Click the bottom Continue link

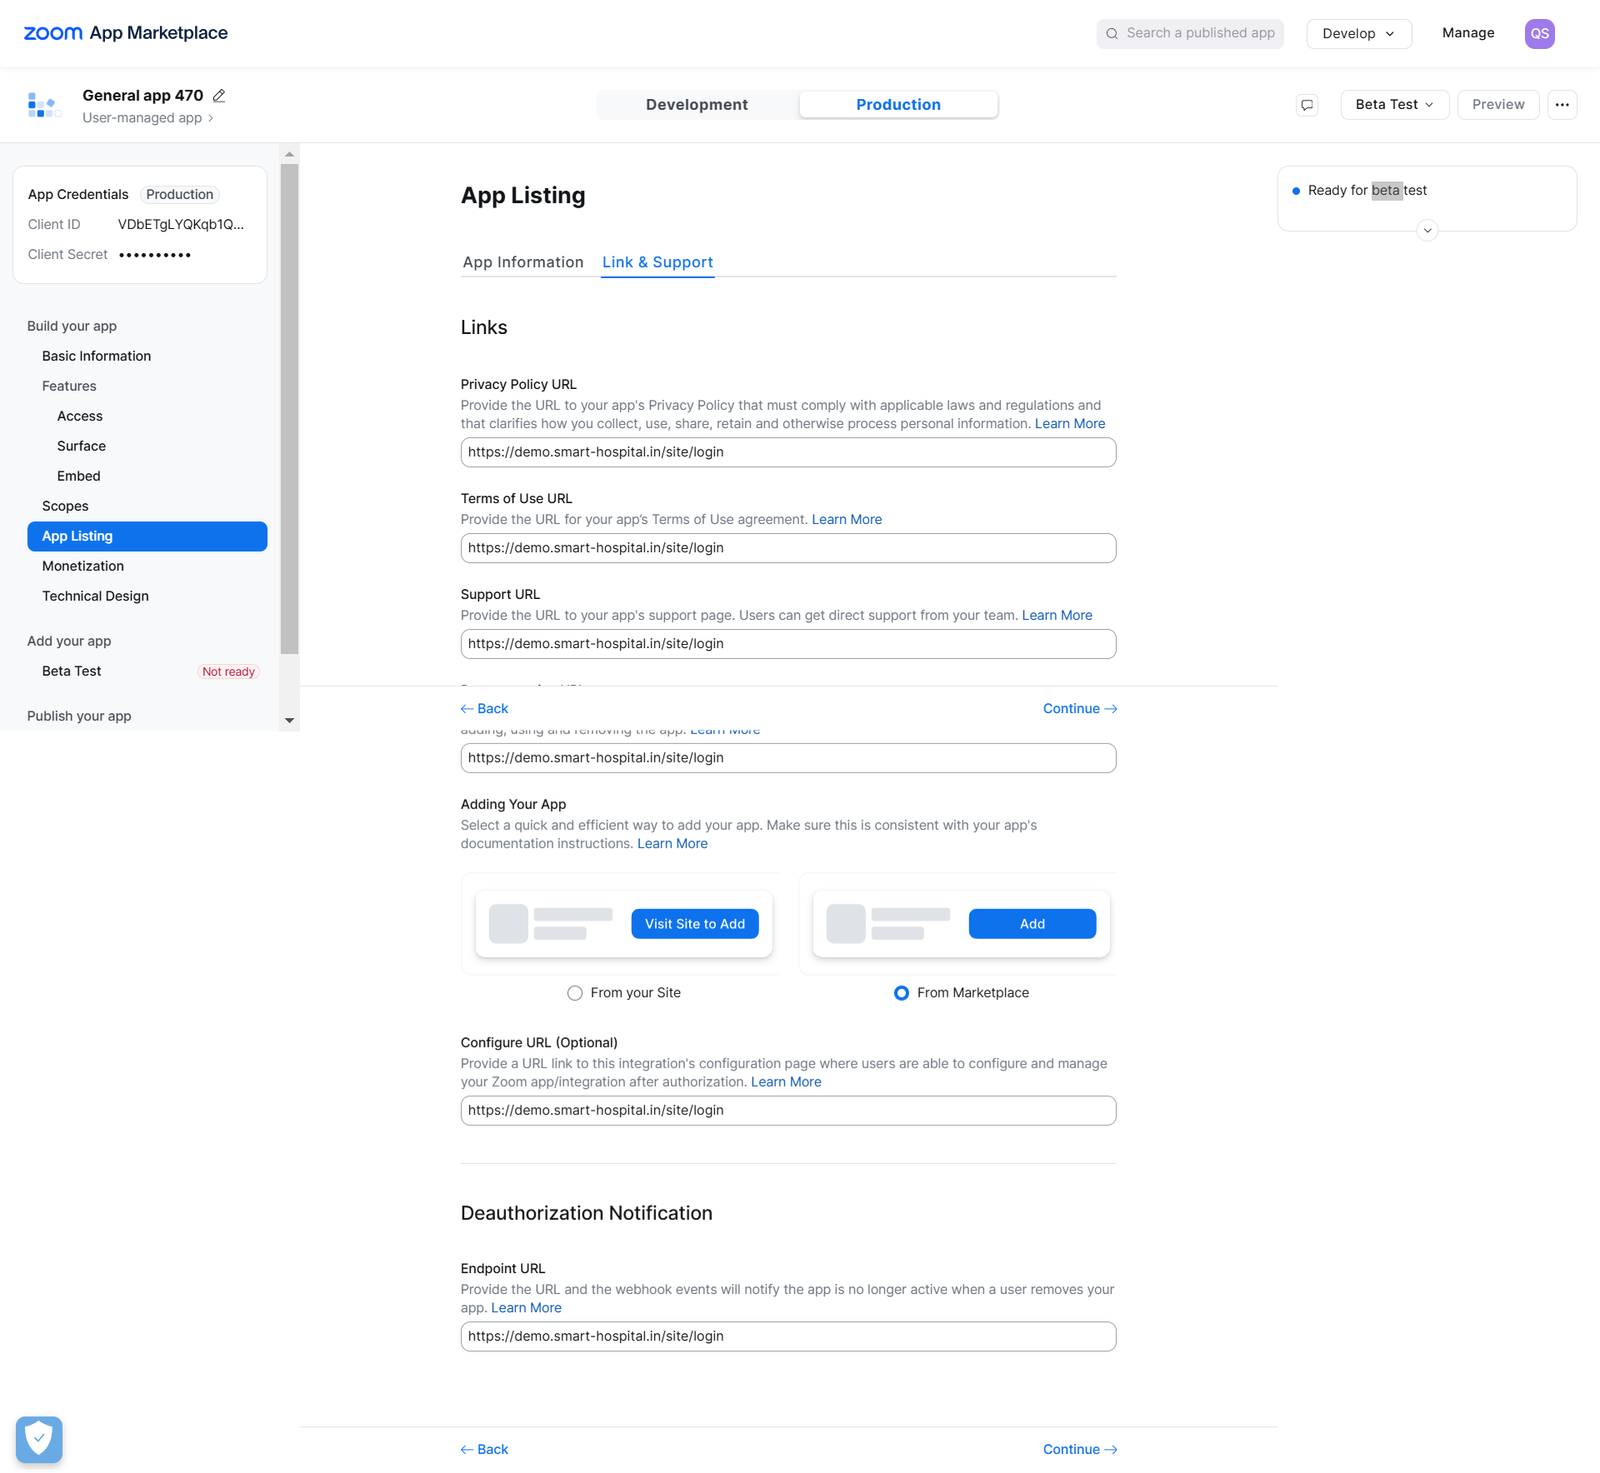(x=1079, y=1449)
